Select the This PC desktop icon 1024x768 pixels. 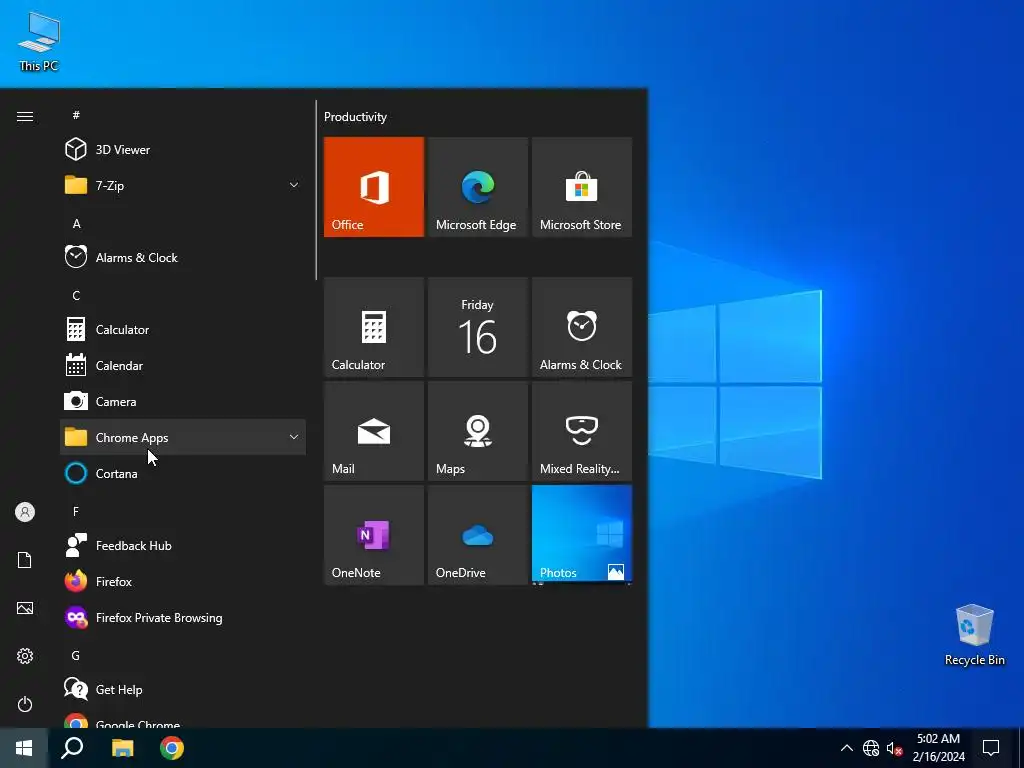pyautogui.click(x=39, y=42)
